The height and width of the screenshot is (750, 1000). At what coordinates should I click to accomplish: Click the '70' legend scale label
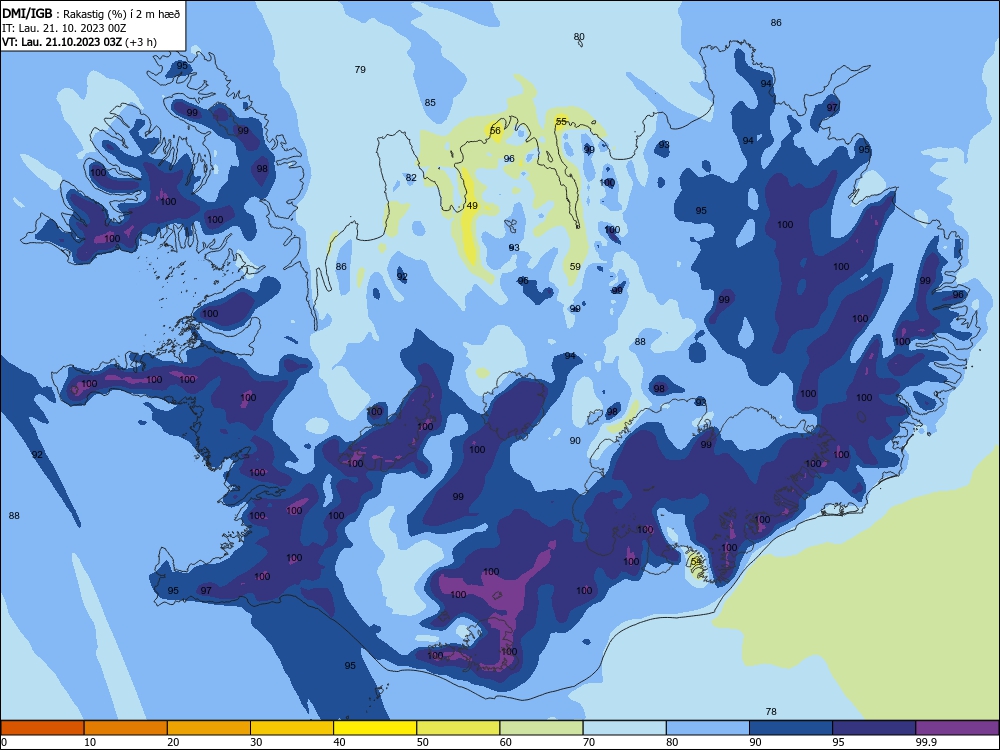(589, 742)
